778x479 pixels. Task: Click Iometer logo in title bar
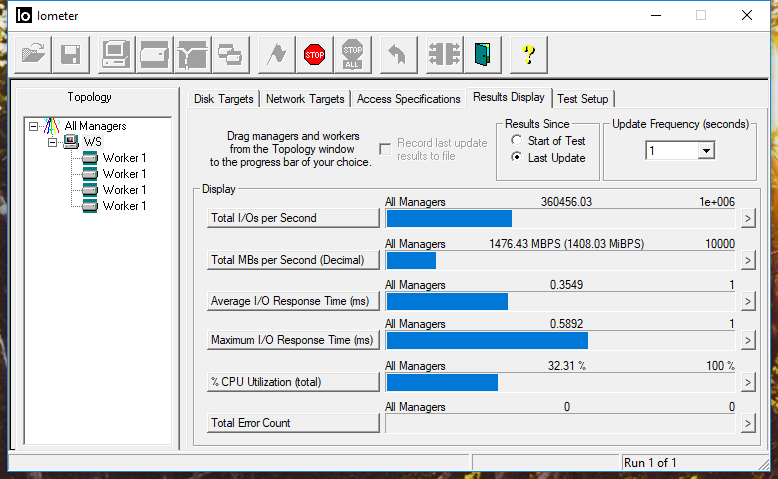23,15
